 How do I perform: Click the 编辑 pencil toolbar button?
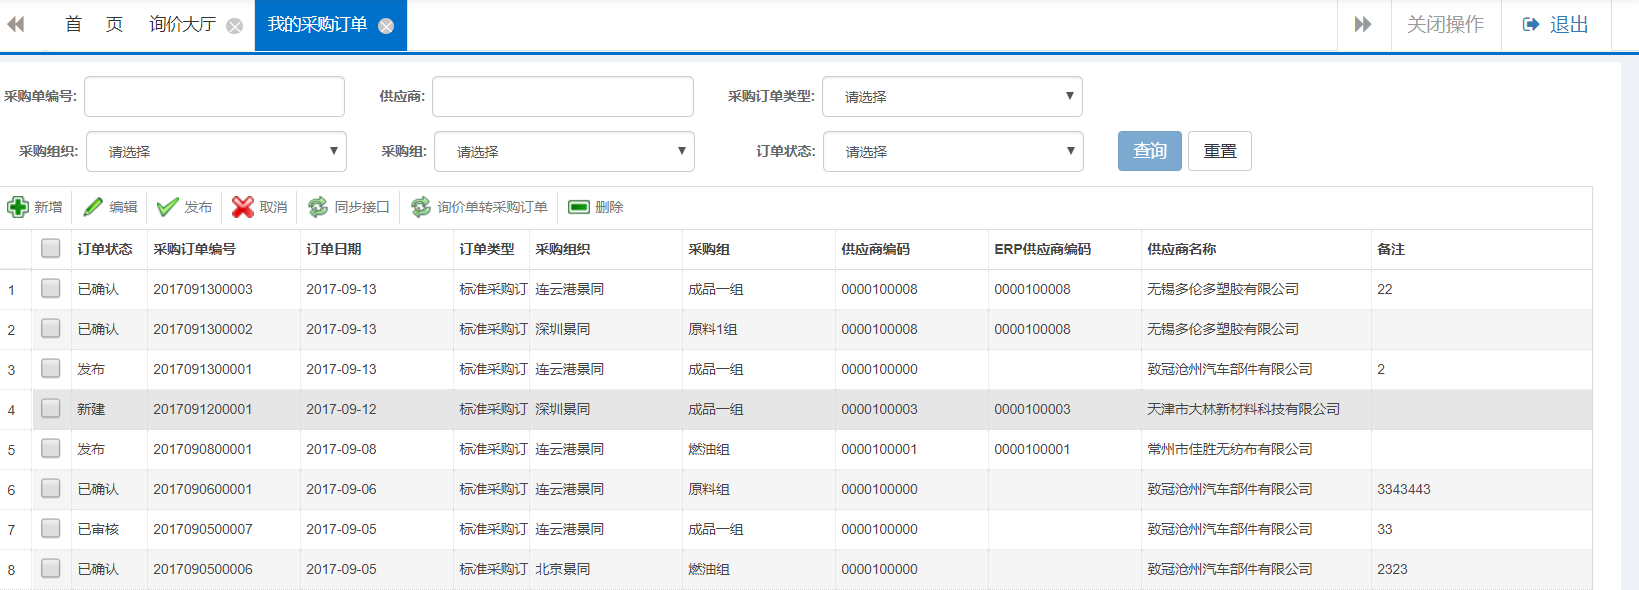point(110,207)
